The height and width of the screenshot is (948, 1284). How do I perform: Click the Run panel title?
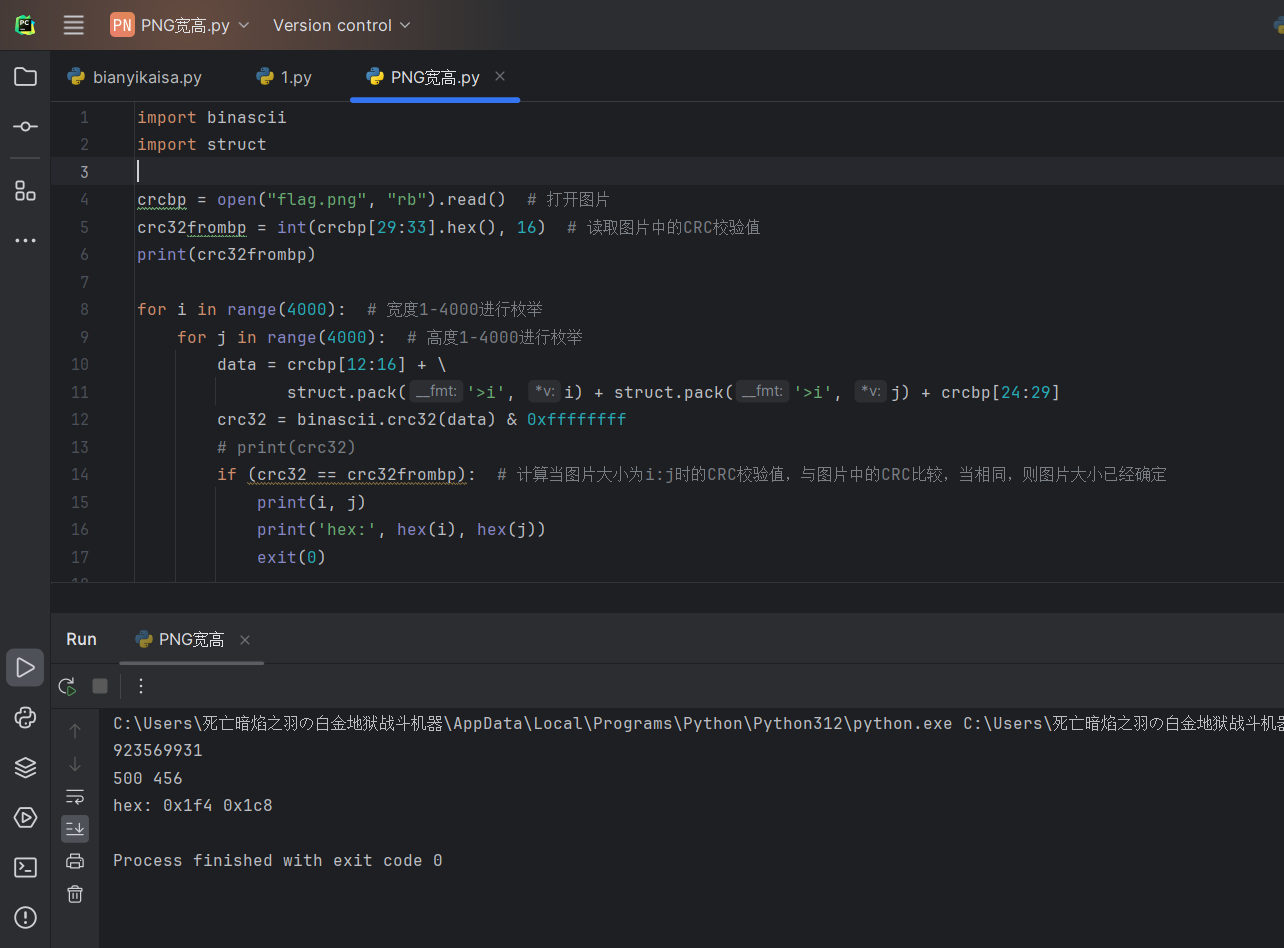pos(82,639)
